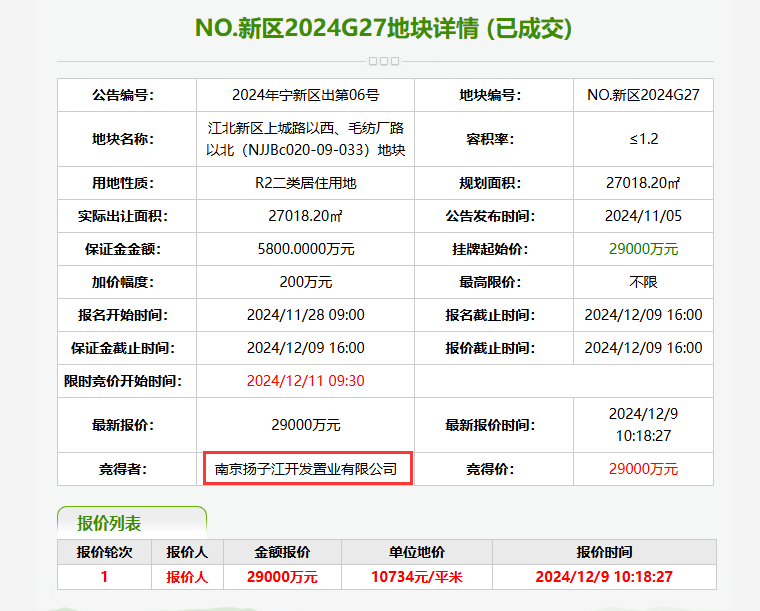Viewport: 760px width, 611px height.
Task: Click the 加价幅度 value 200万元
Action: pyautogui.click(x=305, y=282)
